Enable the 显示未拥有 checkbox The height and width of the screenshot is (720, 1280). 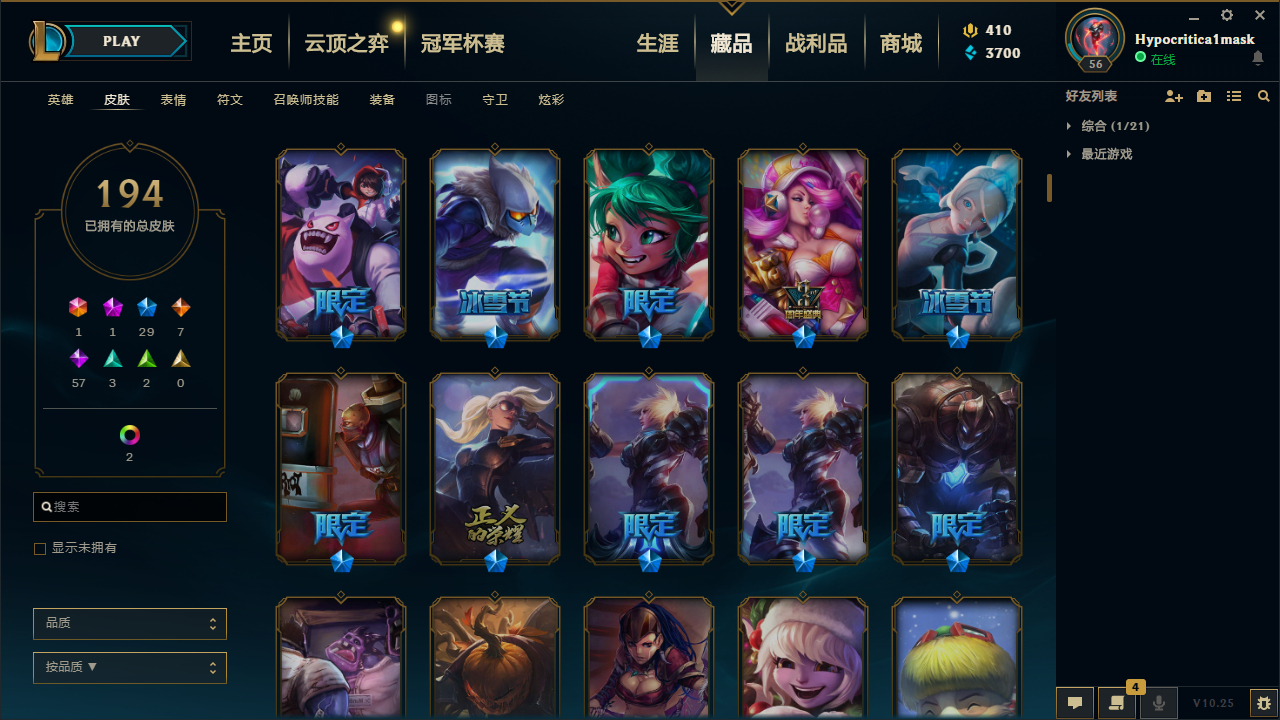(x=40, y=549)
